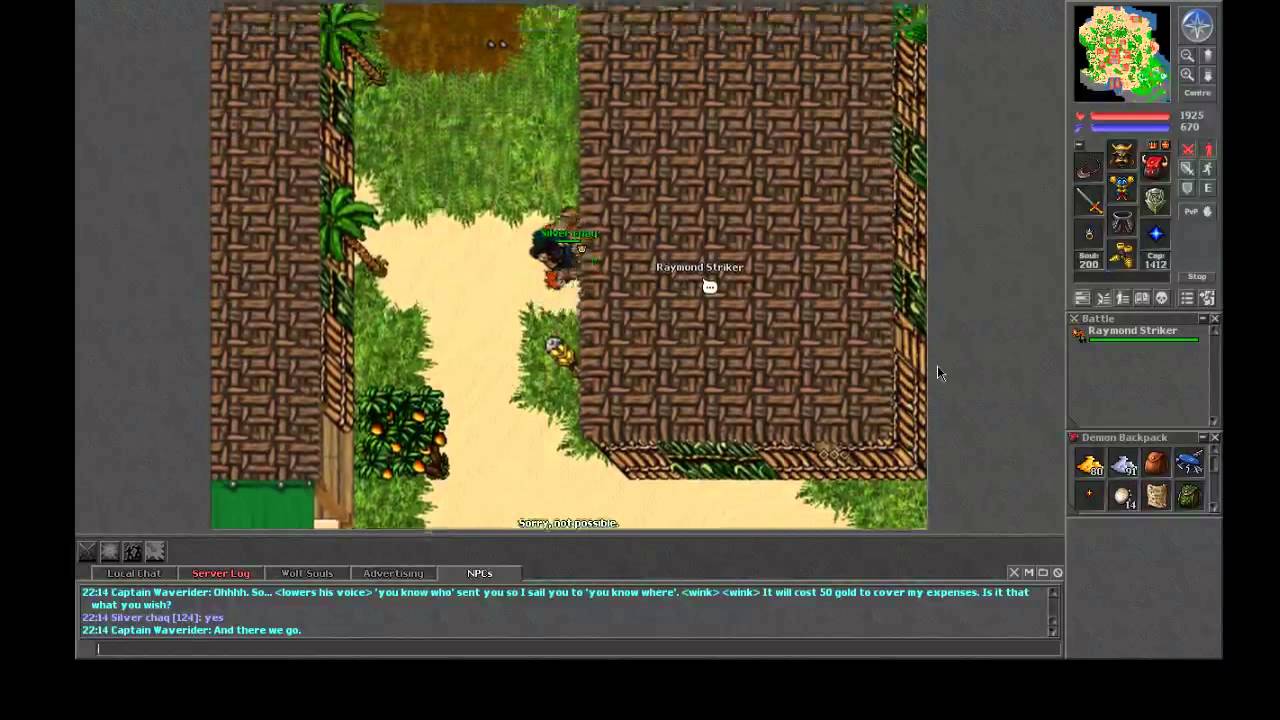Click the chat message input field
1280x720 pixels.
click(x=570, y=648)
